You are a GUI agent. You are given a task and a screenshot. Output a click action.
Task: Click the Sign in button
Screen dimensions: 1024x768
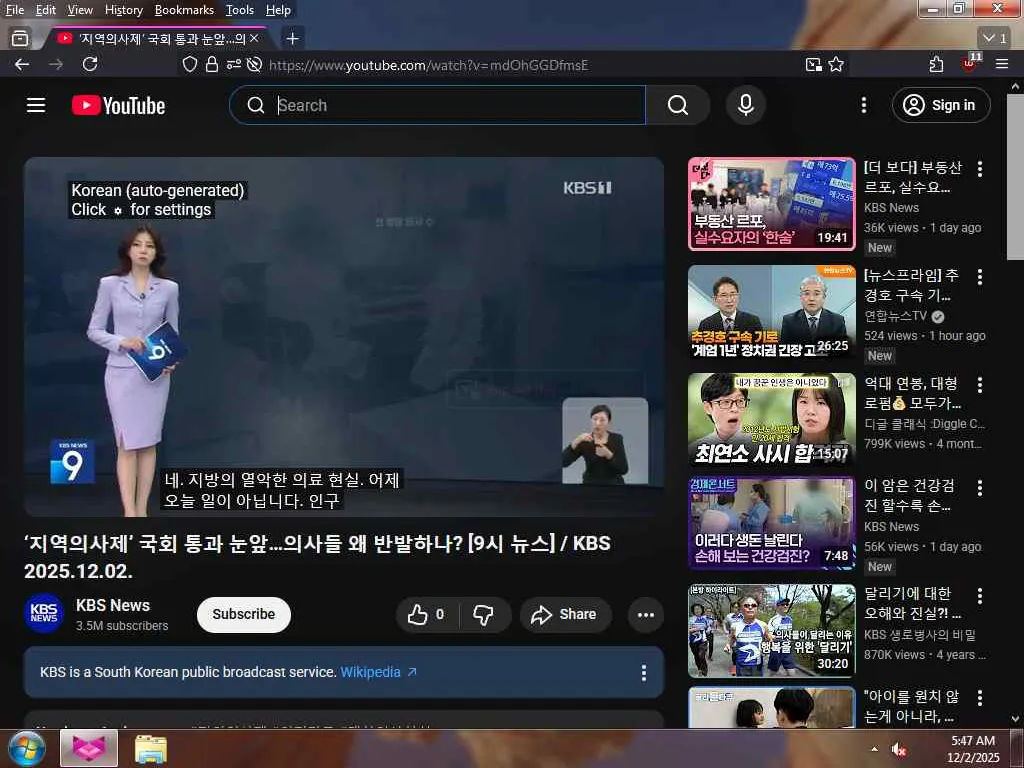(941, 105)
